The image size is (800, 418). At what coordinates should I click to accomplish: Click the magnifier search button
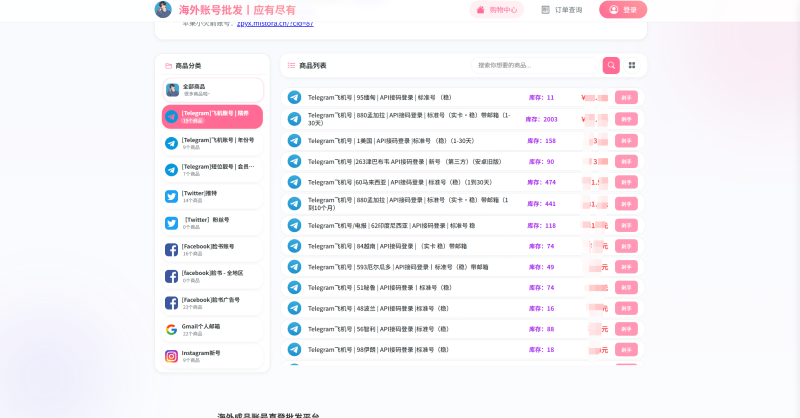[x=611, y=65]
